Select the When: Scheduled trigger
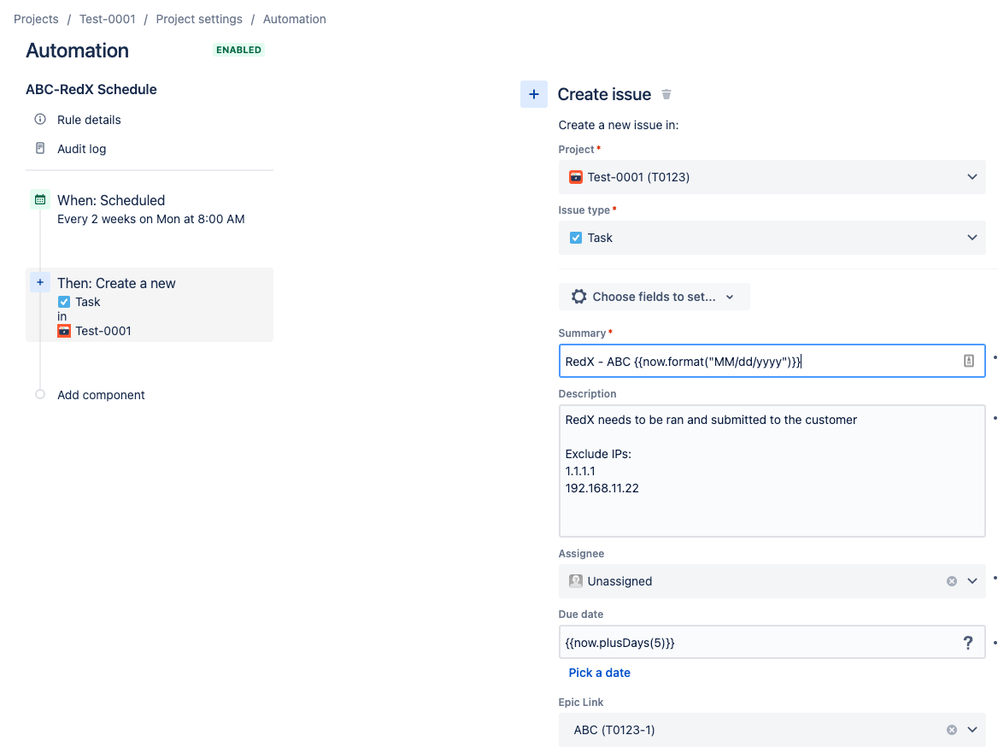Image resolution: width=998 pixels, height=748 pixels. 111,201
